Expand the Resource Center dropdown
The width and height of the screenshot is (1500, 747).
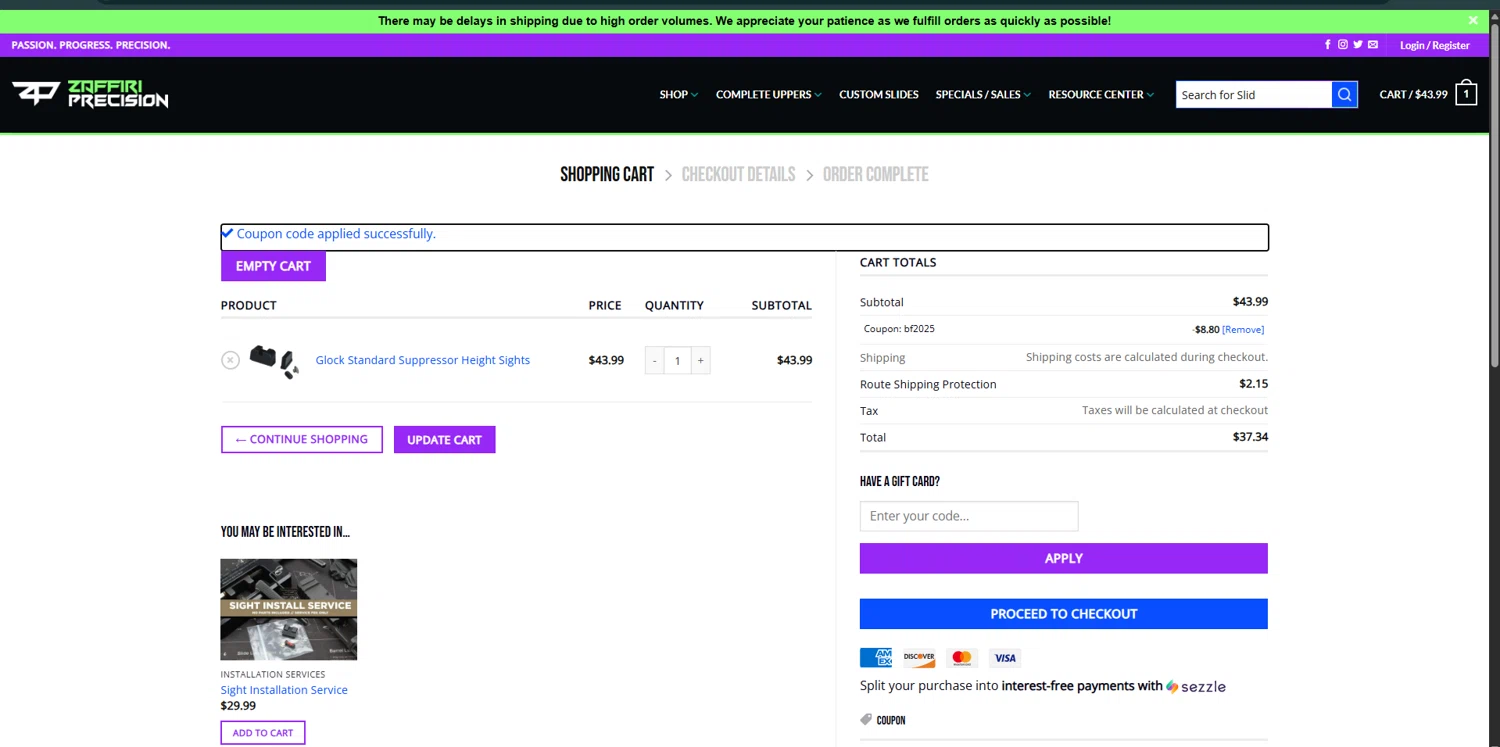pos(1101,95)
